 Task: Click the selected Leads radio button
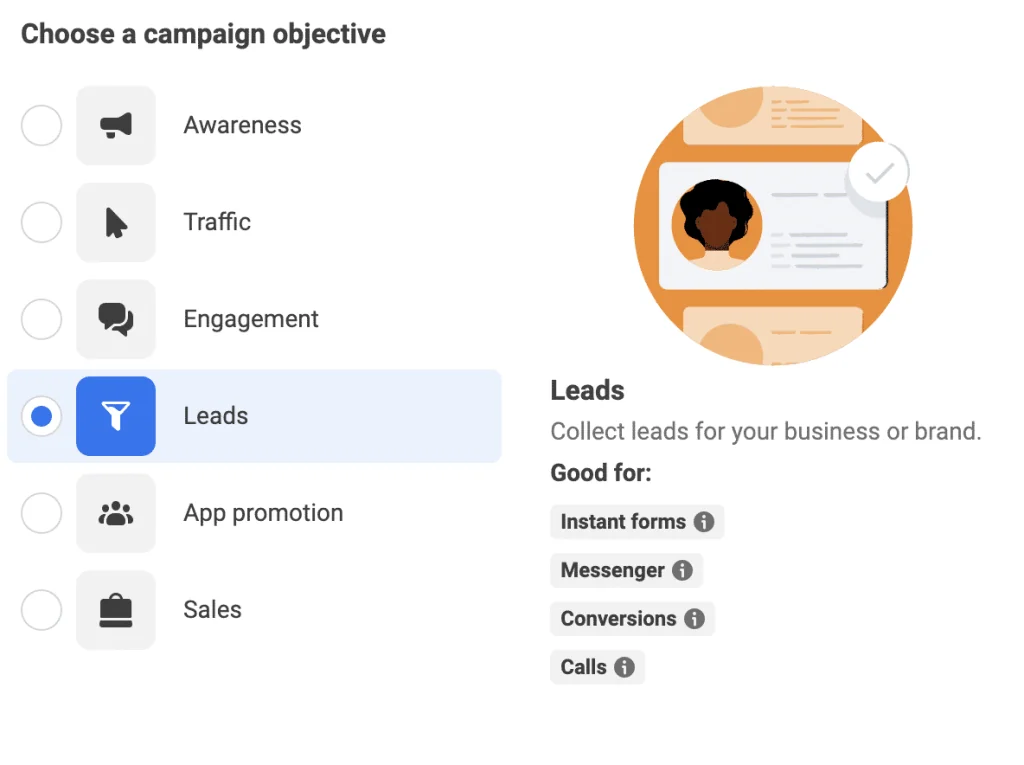click(41, 416)
